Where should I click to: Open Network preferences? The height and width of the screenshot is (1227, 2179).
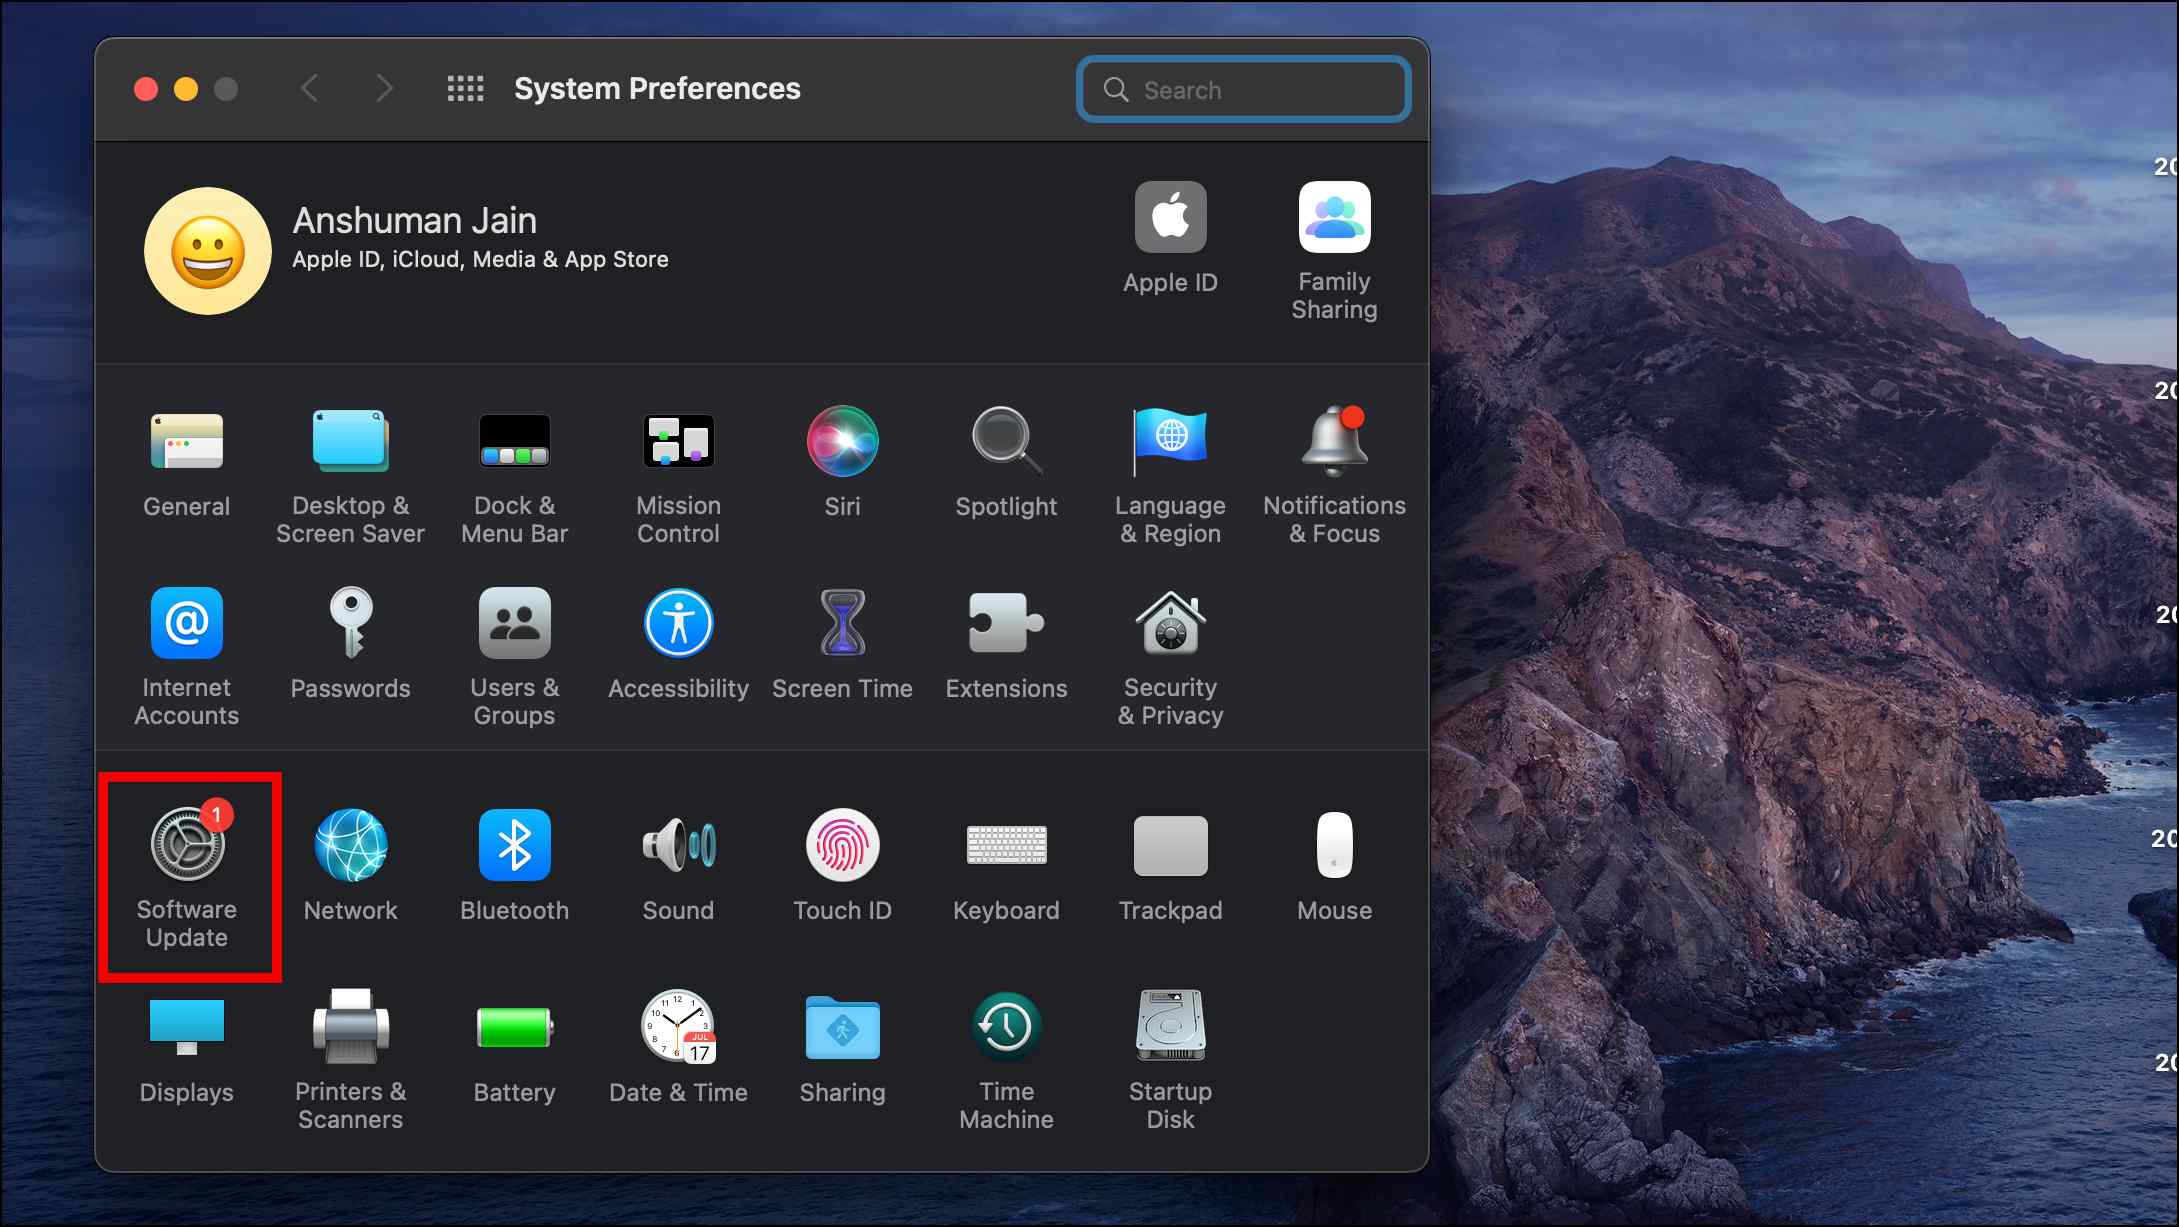point(350,866)
